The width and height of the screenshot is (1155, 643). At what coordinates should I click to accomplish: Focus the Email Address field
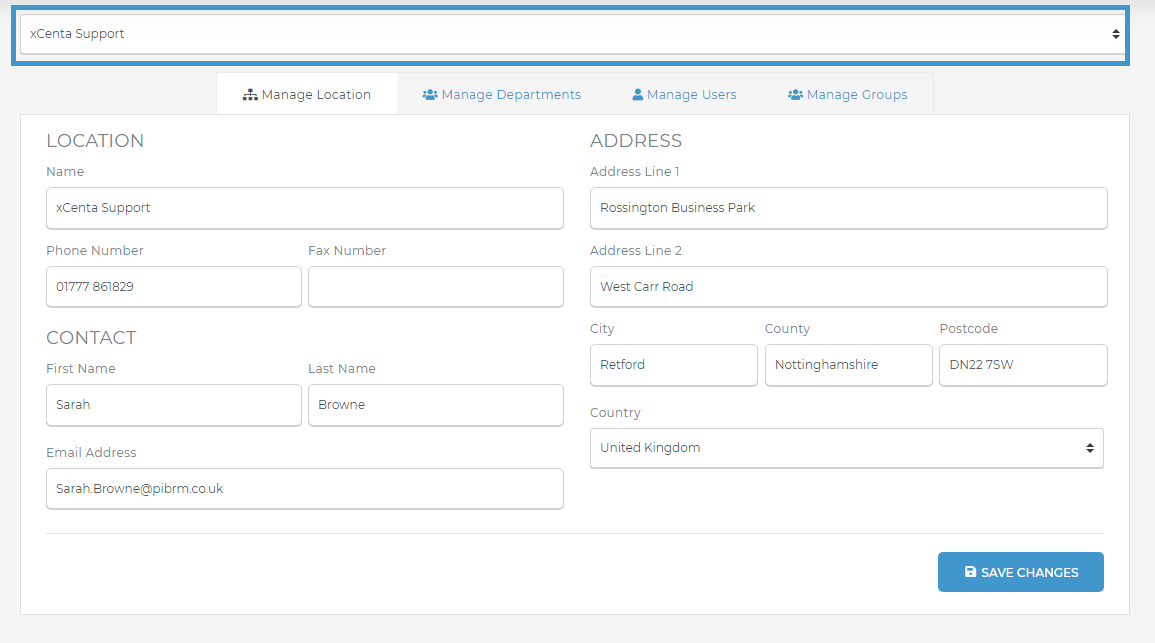coord(305,488)
